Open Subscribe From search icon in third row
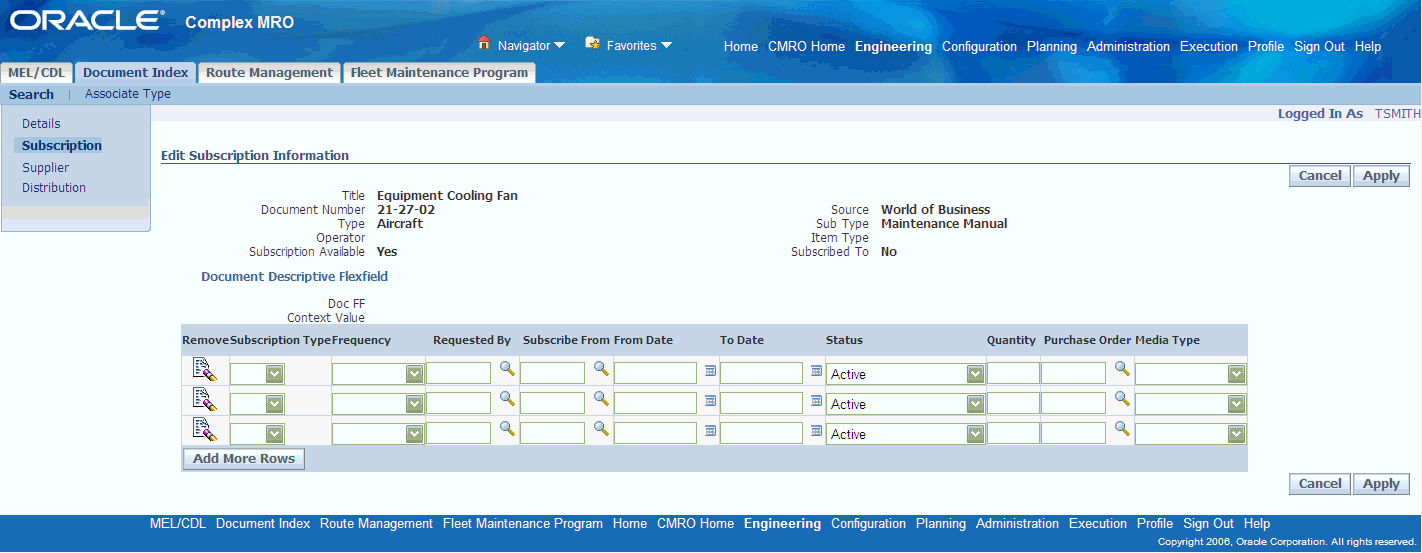Image resolution: width=1422 pixels, height=553 pixels. pyautogui.click(x=601, y=428)
